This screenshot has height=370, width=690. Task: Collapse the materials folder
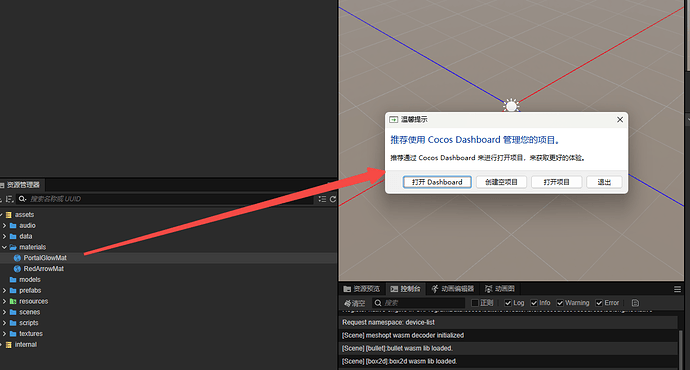click(4, 247)
